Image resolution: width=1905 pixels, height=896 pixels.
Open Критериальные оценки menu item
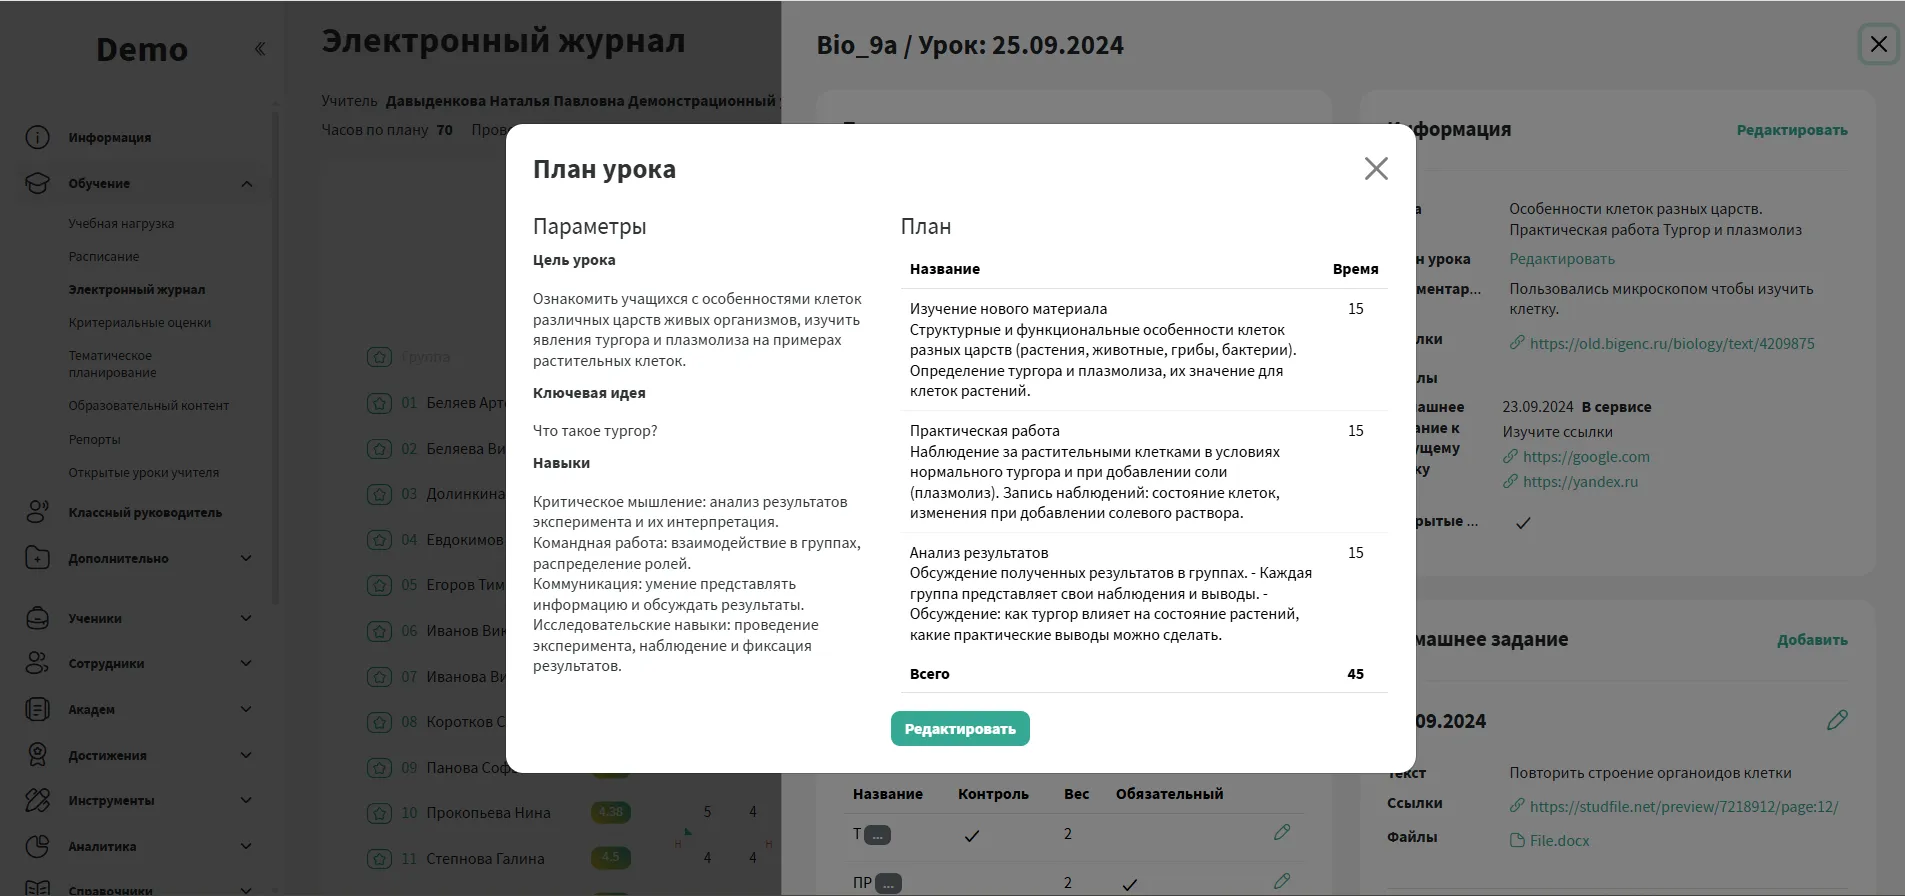pyautogui.click(x=140, y=323)
